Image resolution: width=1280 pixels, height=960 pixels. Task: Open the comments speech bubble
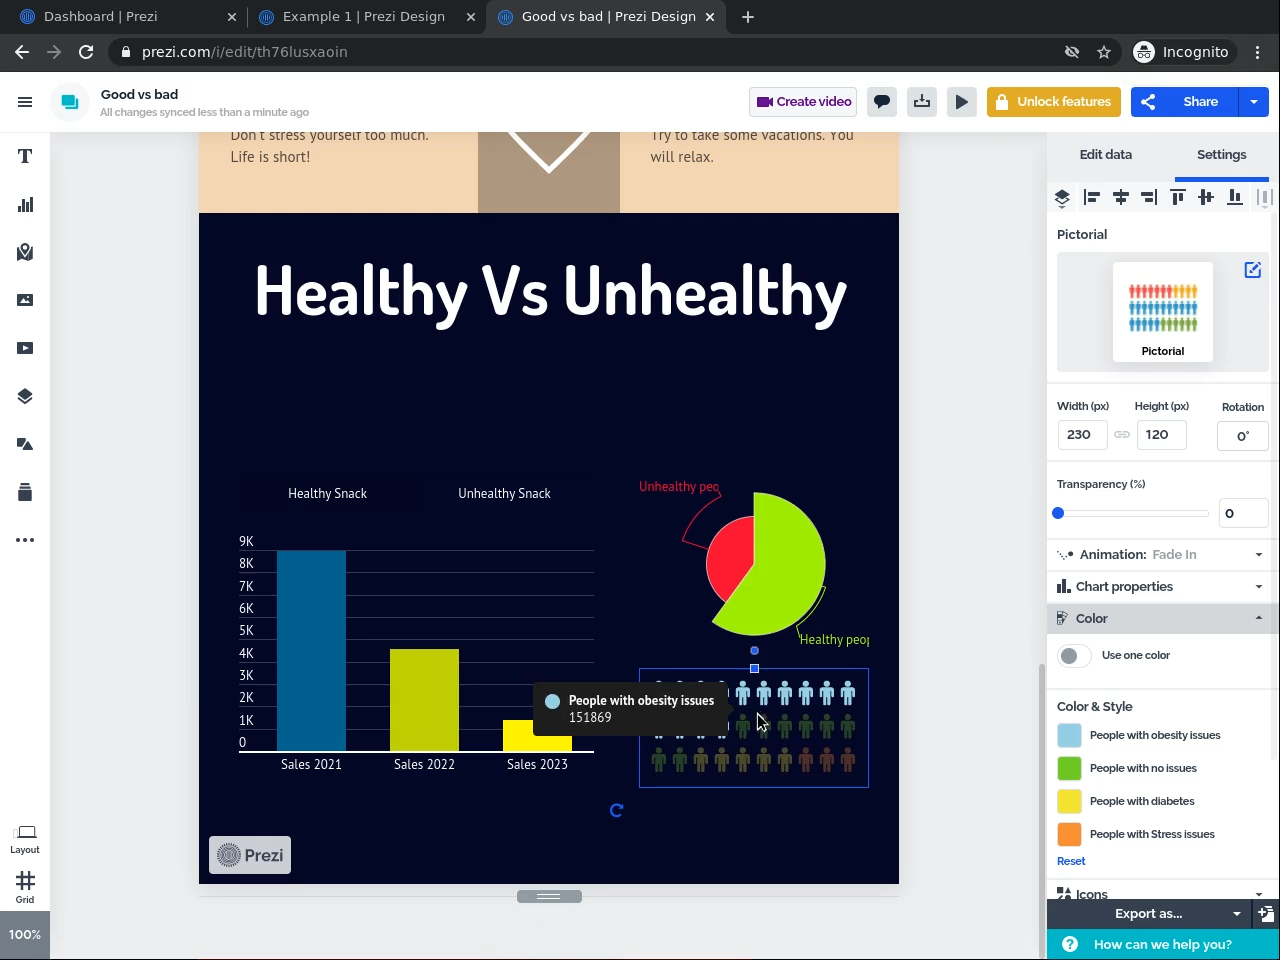click(x=882, y=101)
